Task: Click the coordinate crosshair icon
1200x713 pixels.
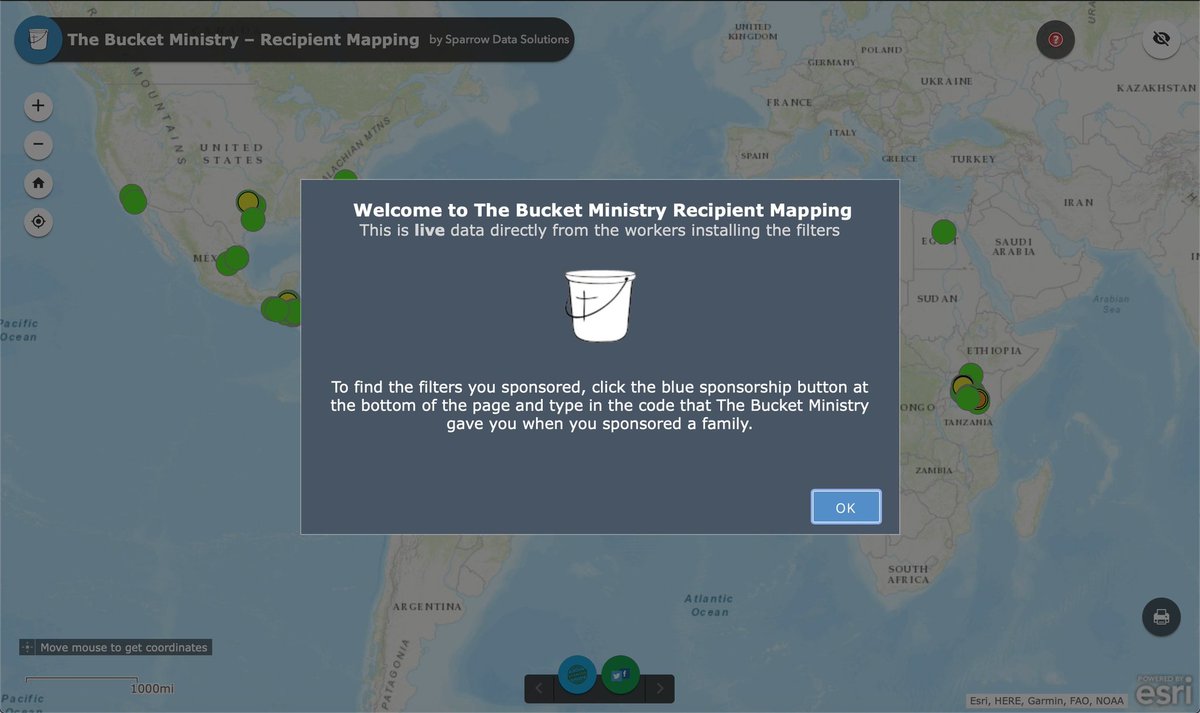Action: point(28,648)
